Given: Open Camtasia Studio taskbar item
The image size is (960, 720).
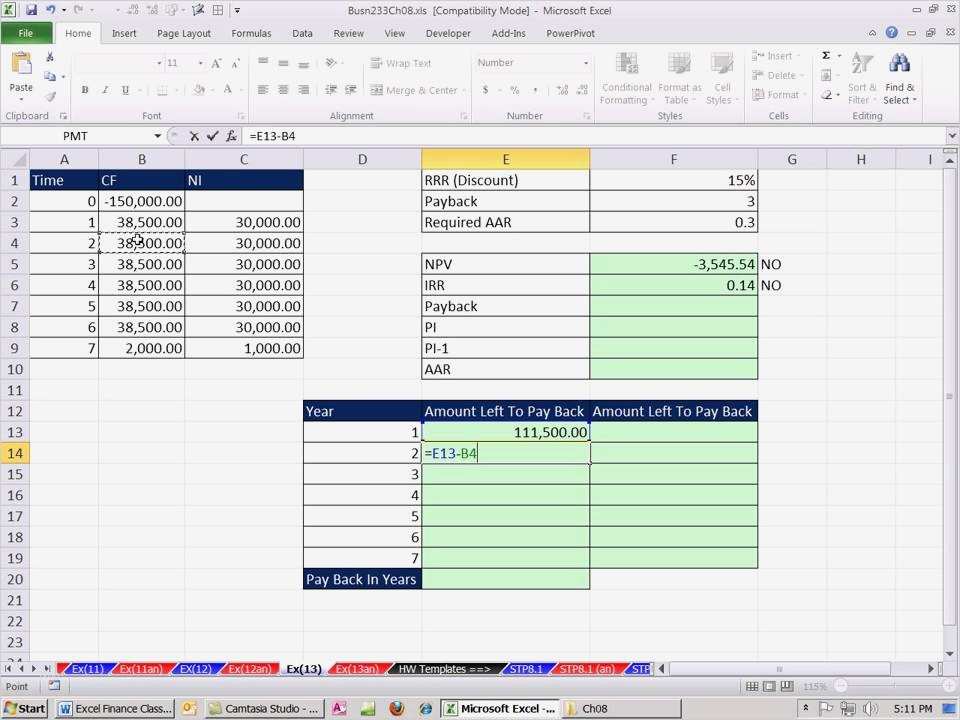Looking at the screenshot, I should tap(263, 708).
